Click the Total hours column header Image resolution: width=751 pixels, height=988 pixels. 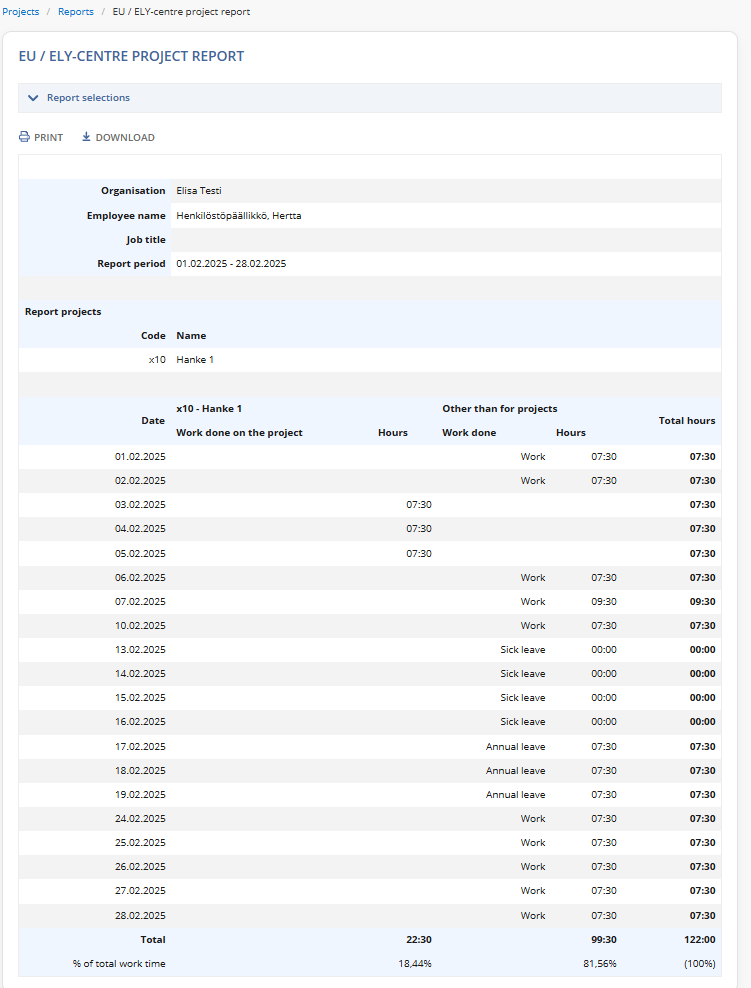(687, 420)
